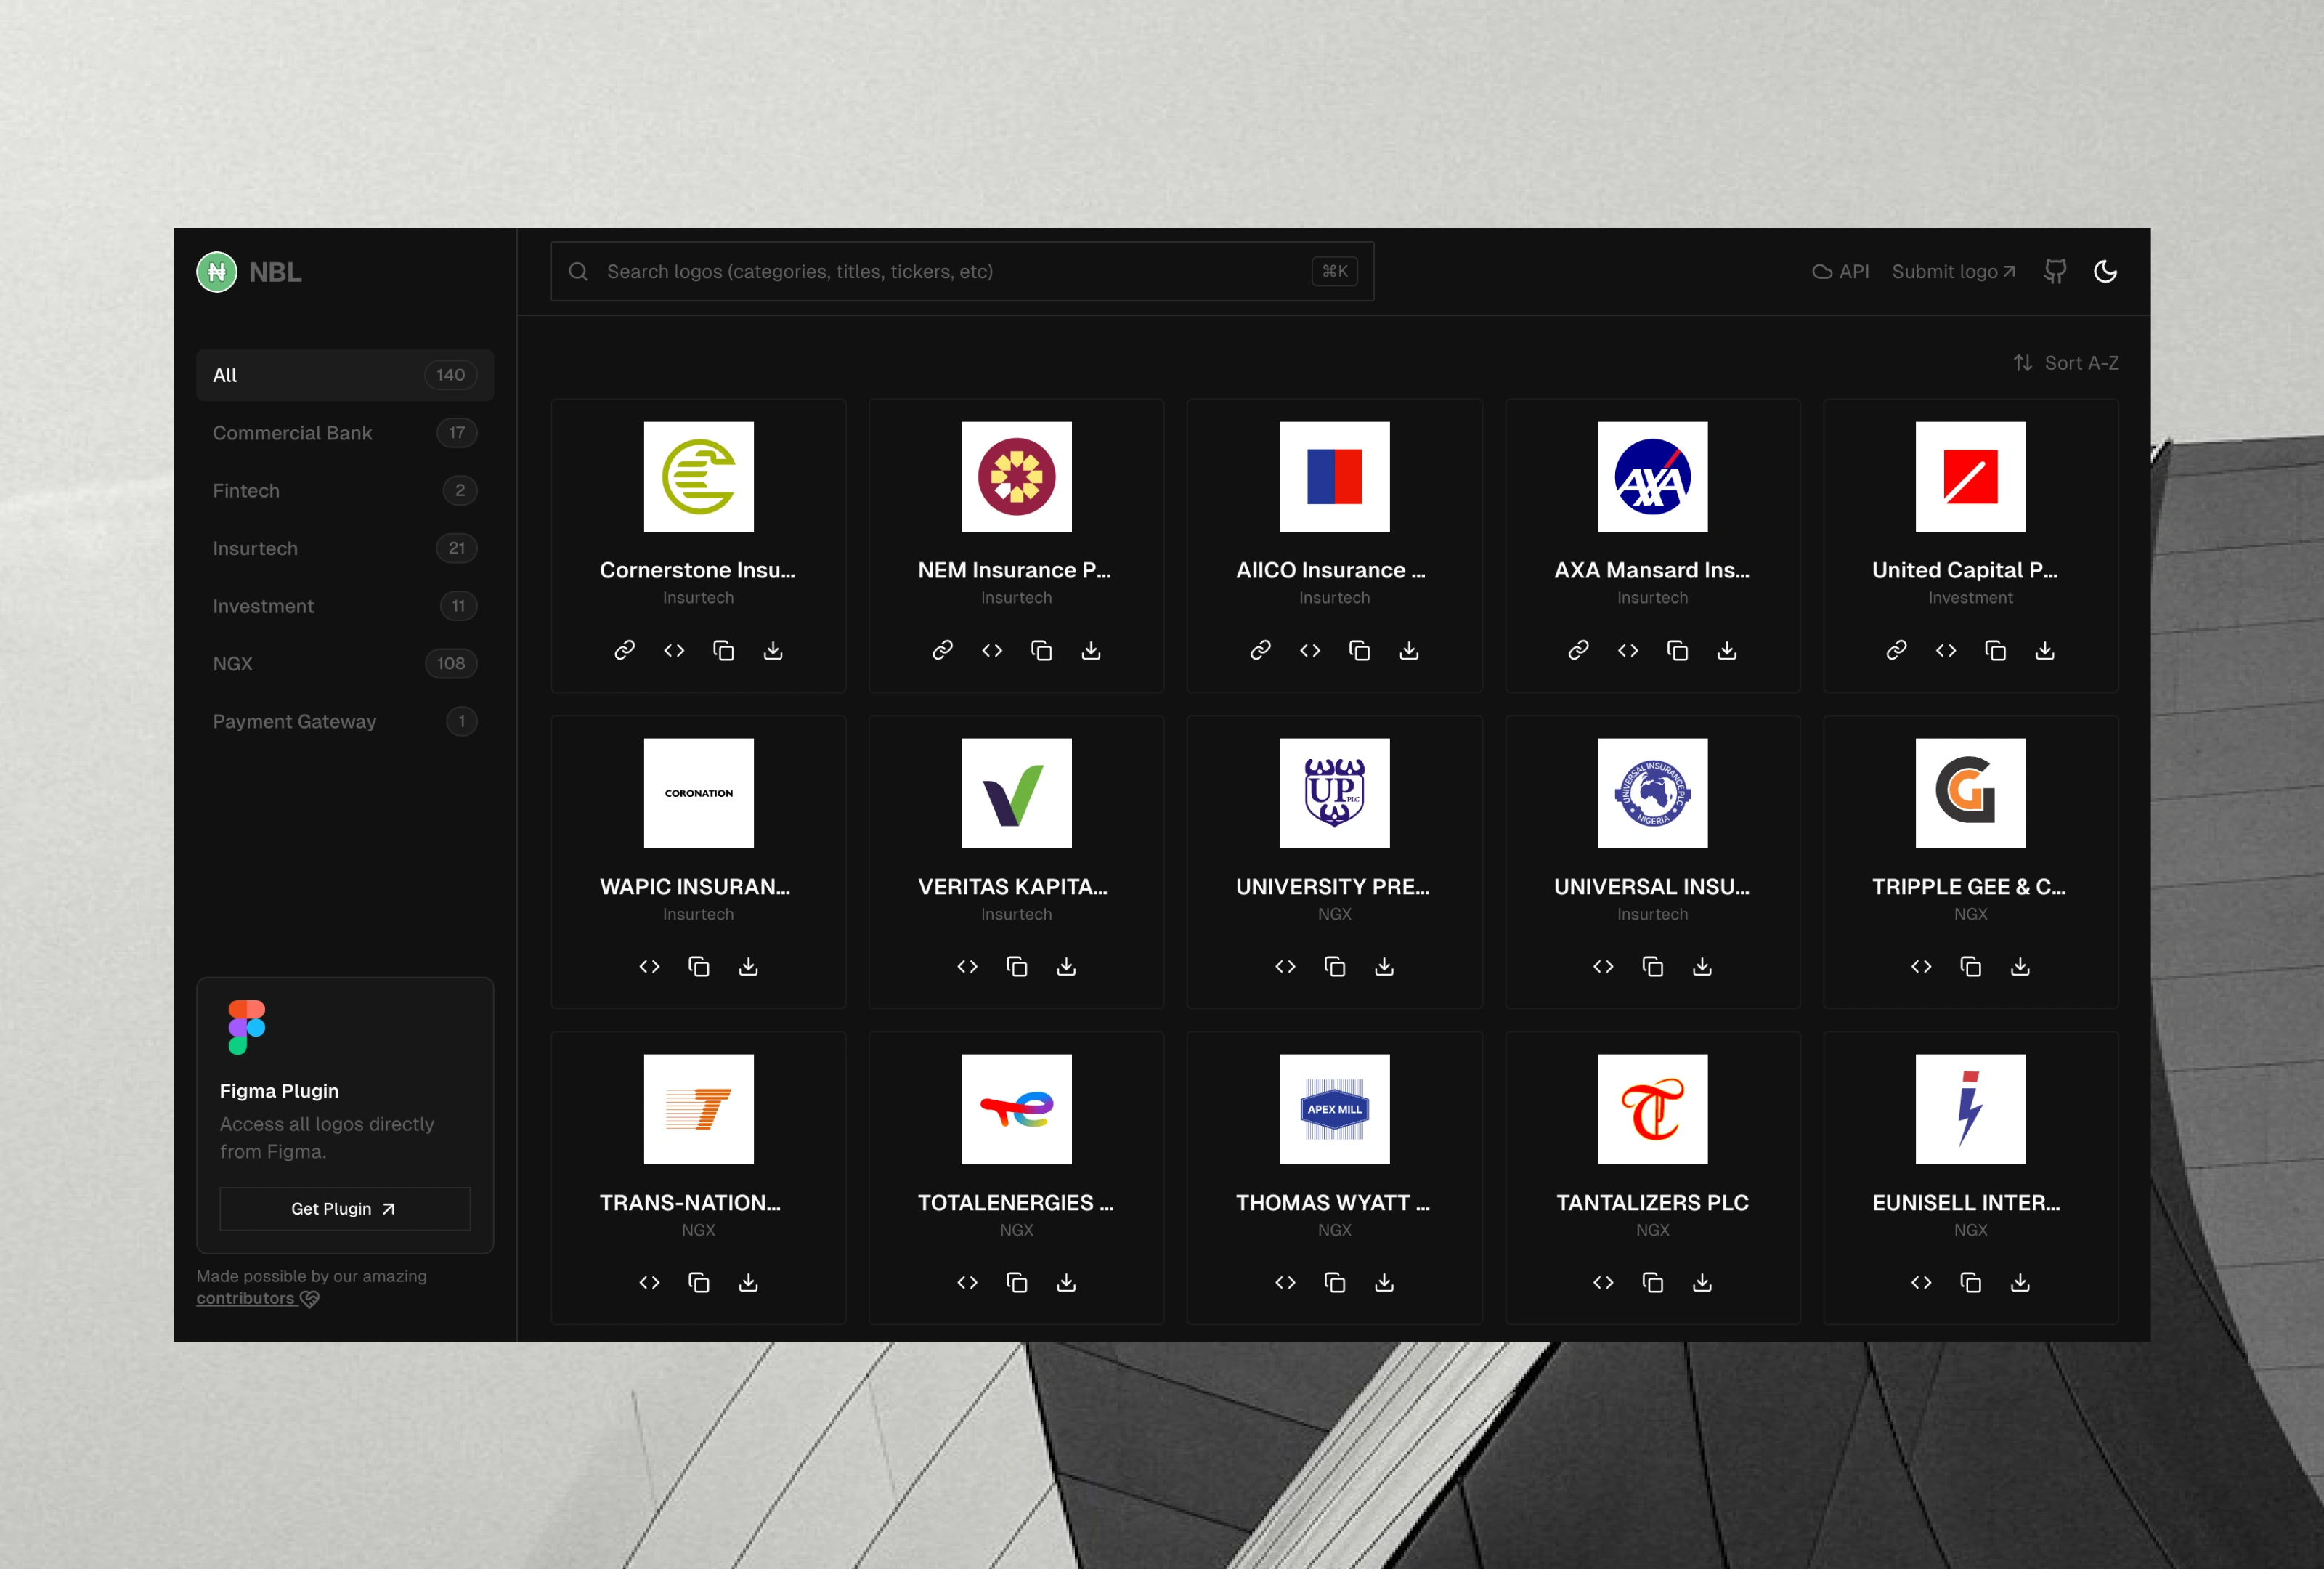Click the TANTALIZERS PLC title
2324x1569 pixels.
[x=1653, y=1203]
